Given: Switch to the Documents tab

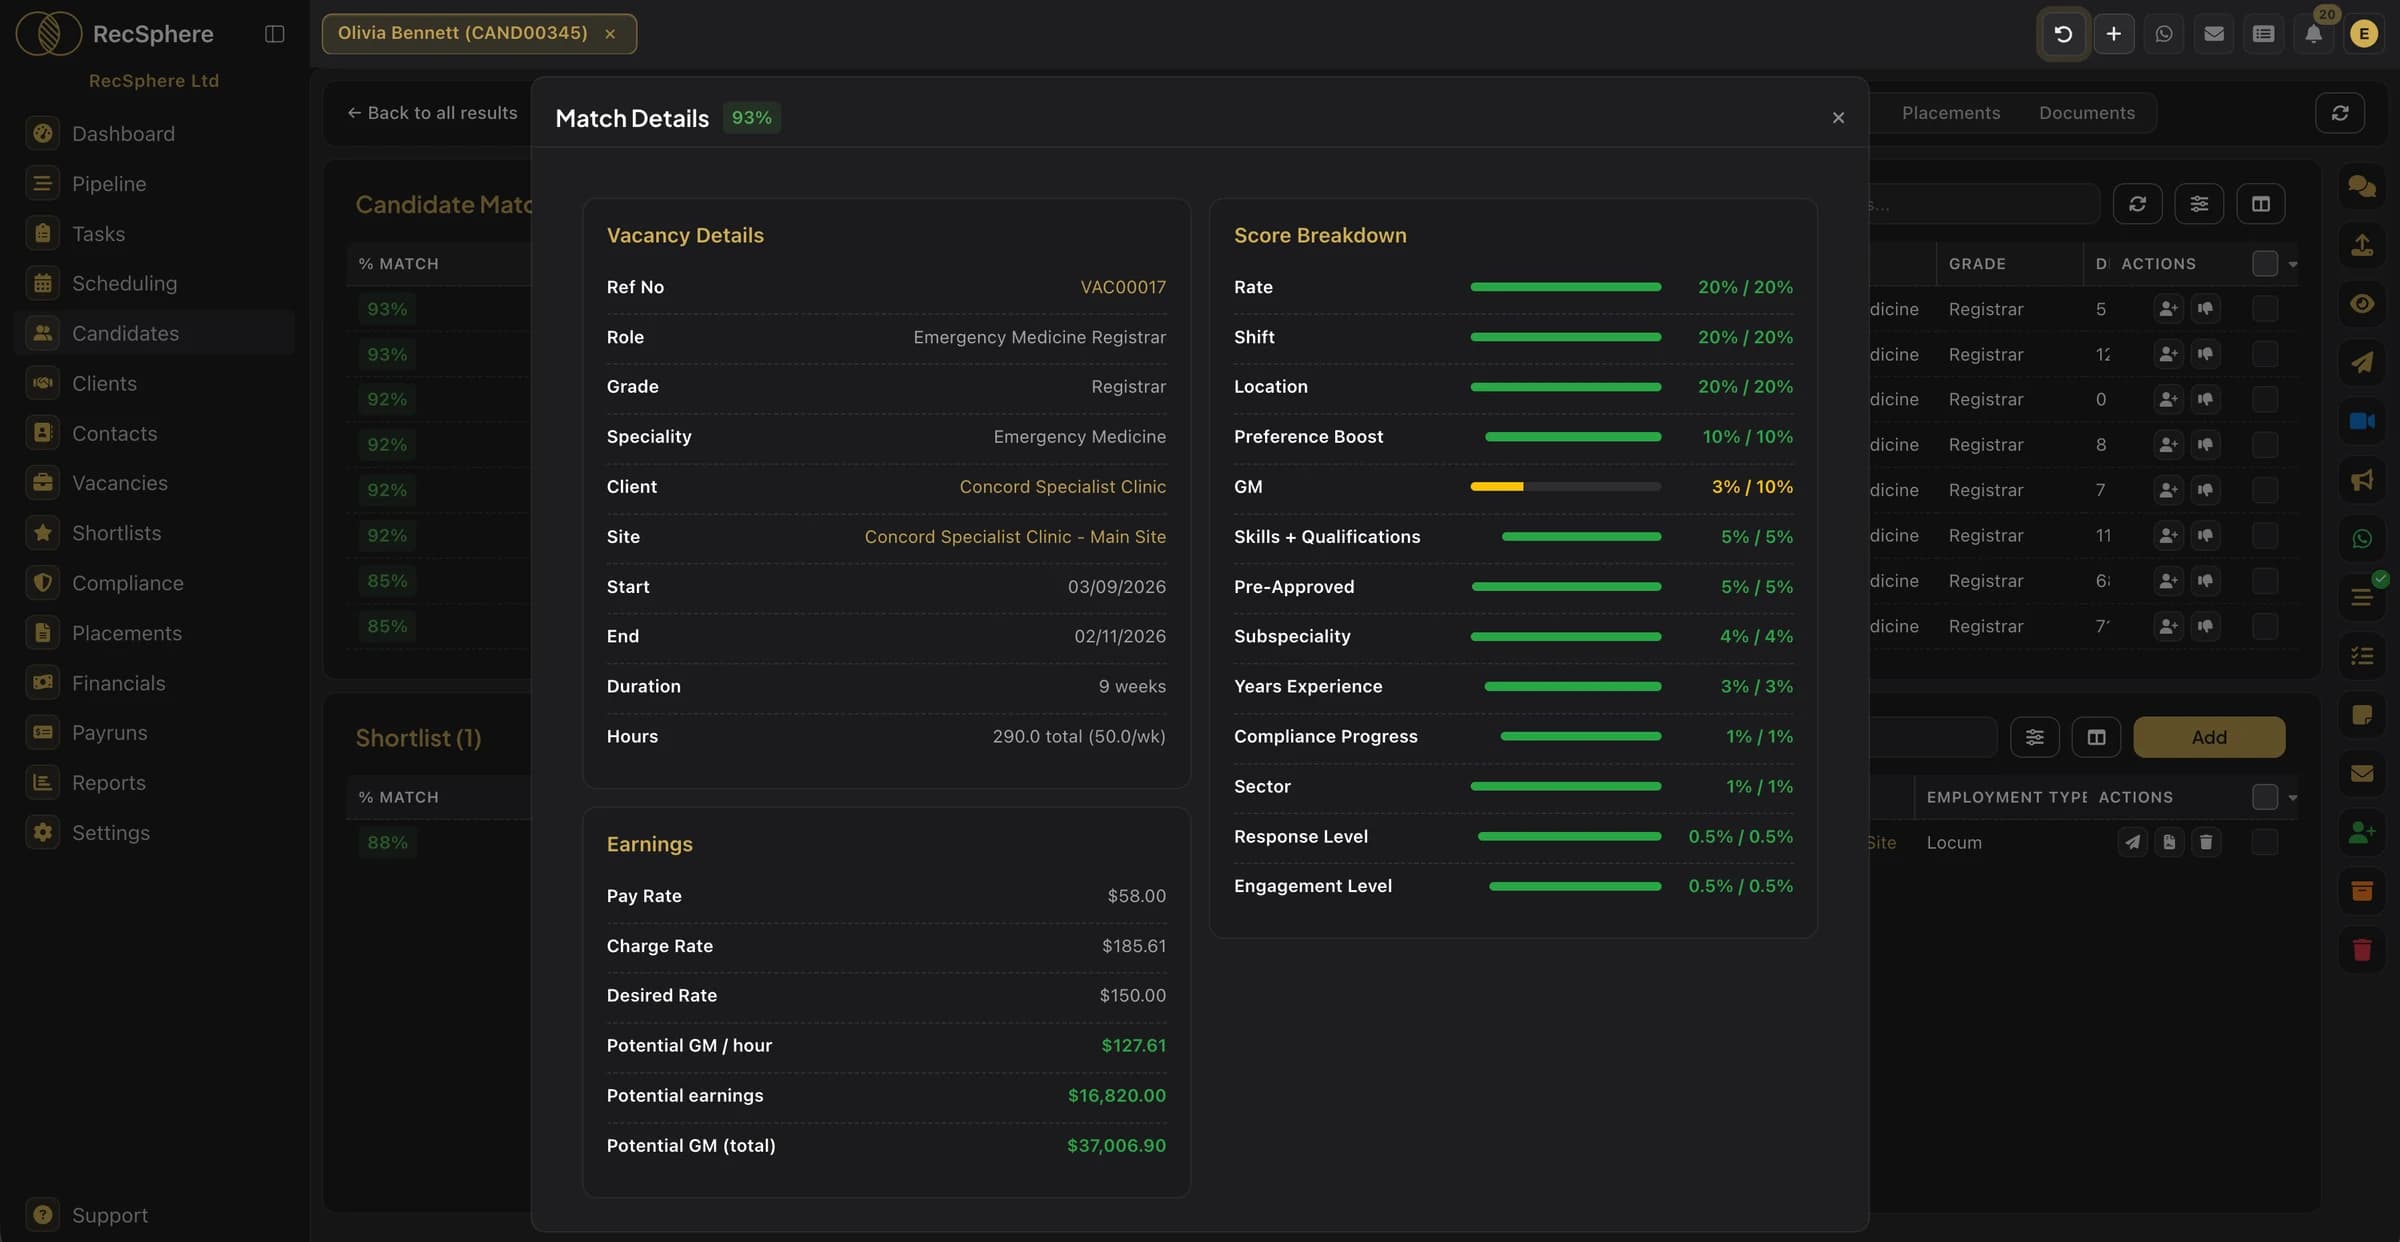Looking at the screenshot, I should click(2087, 113).
